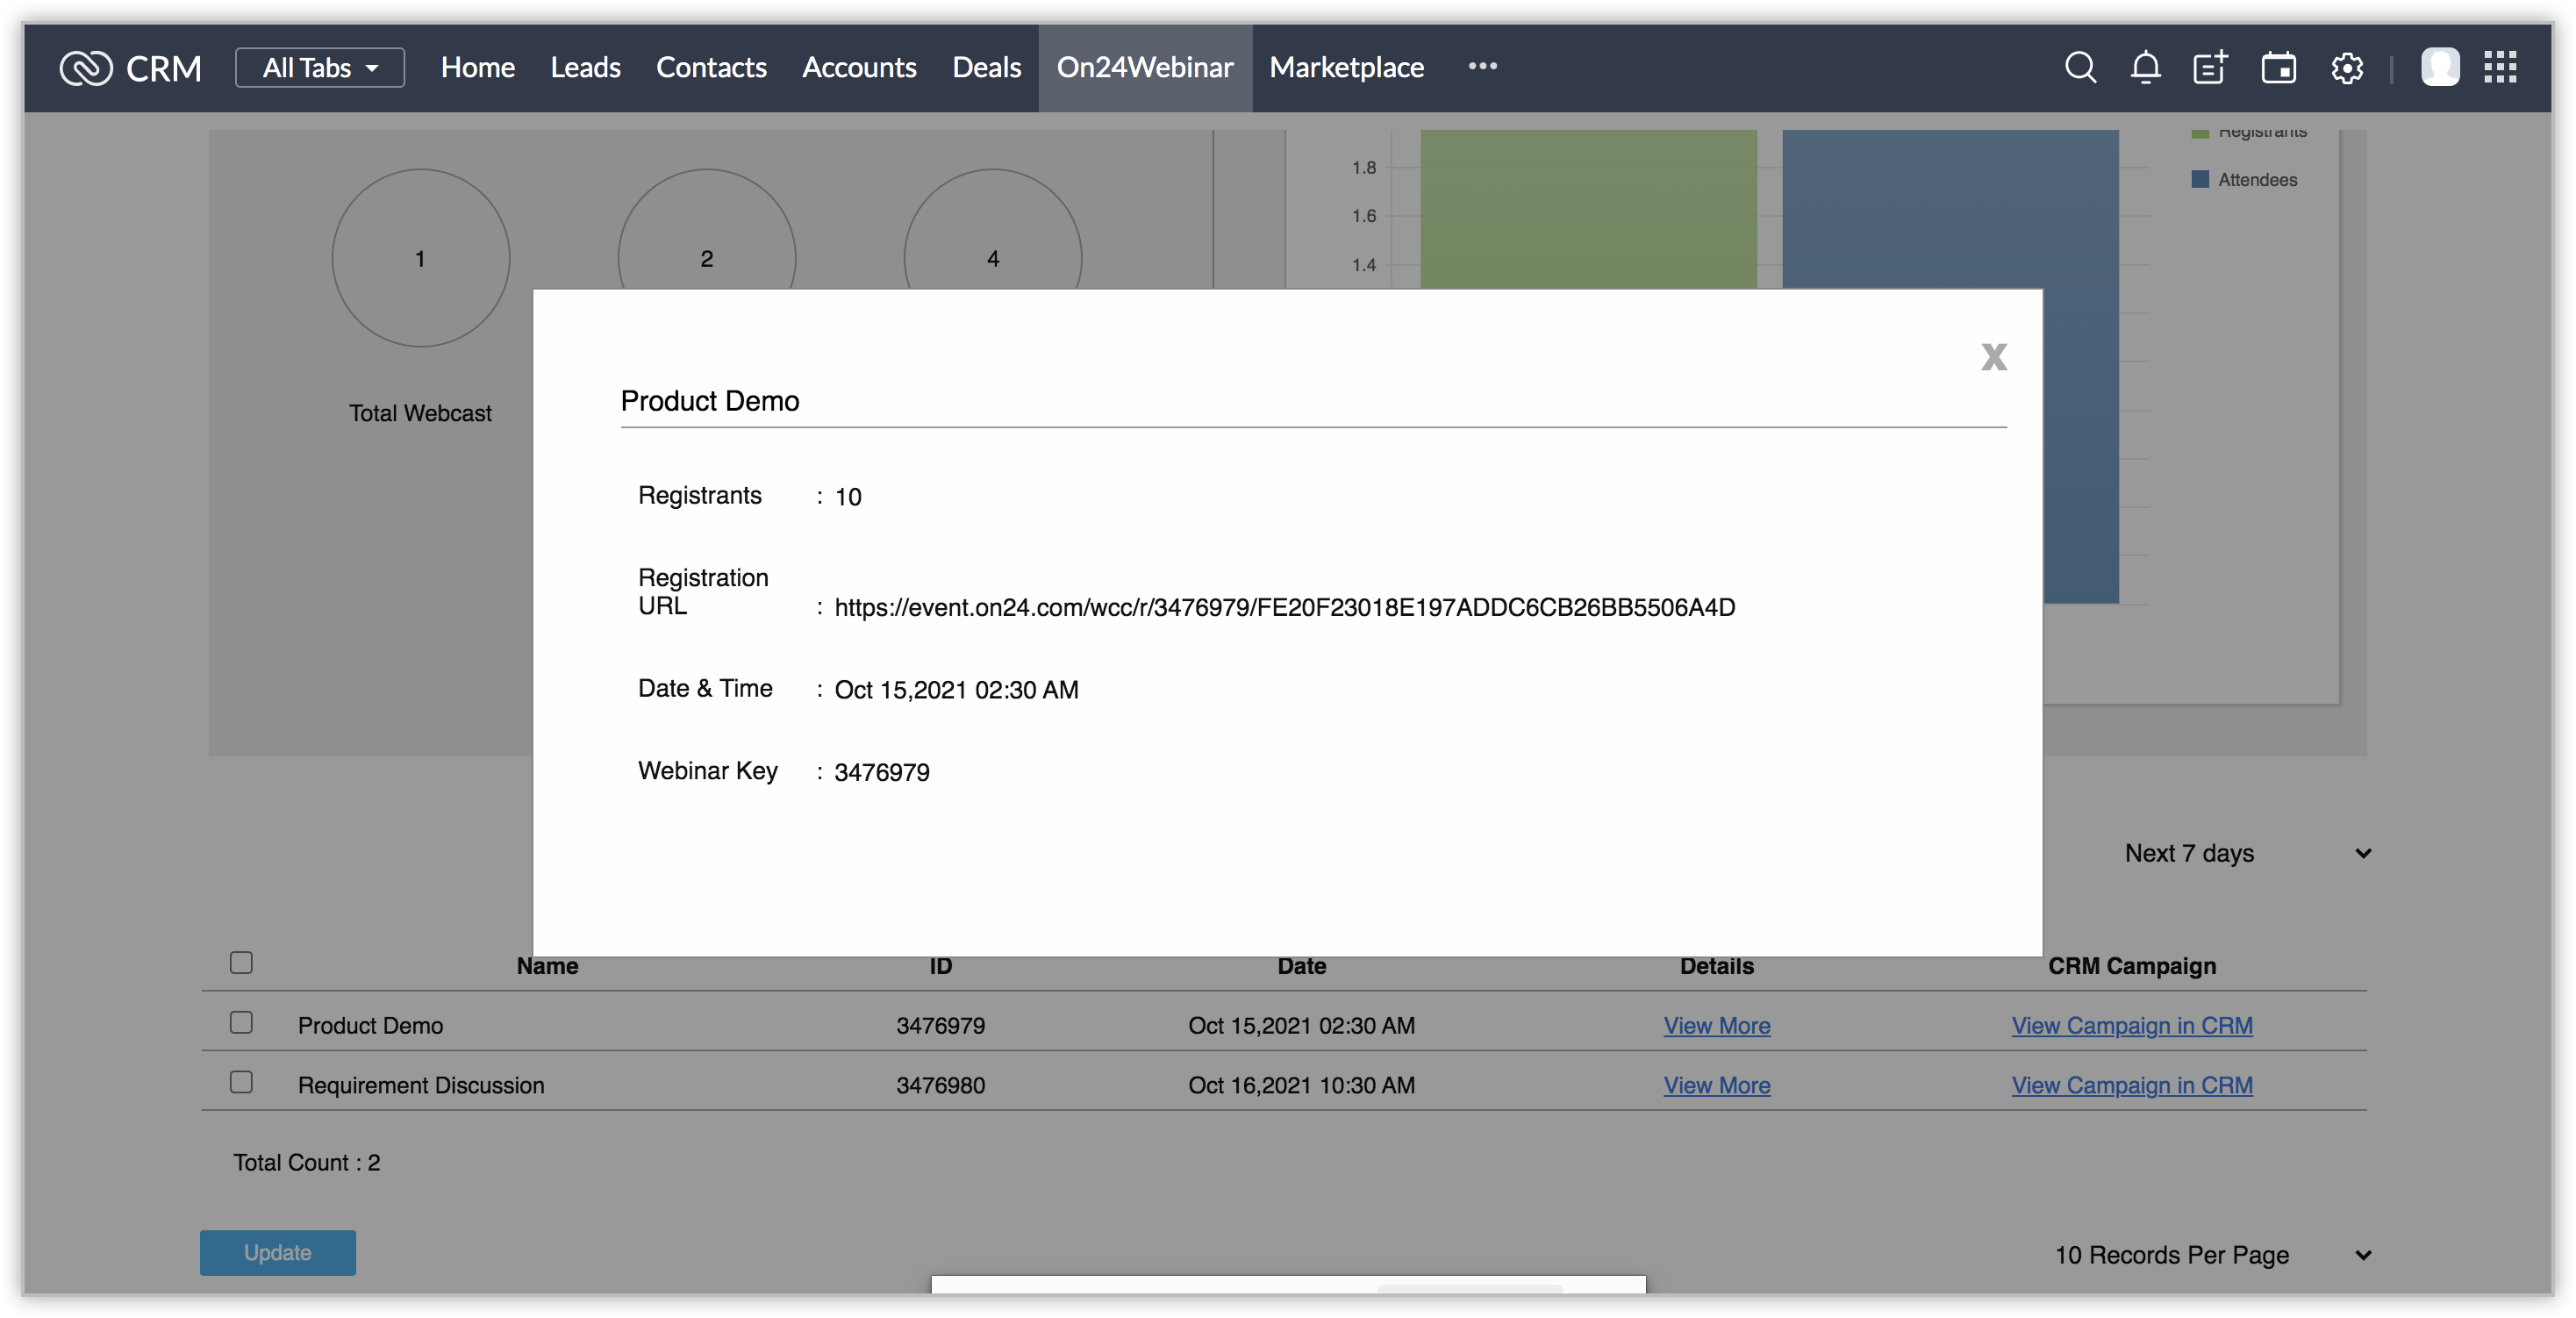
Task: Open View More for Requirement Discussion
Action: coord(1716,1085)
